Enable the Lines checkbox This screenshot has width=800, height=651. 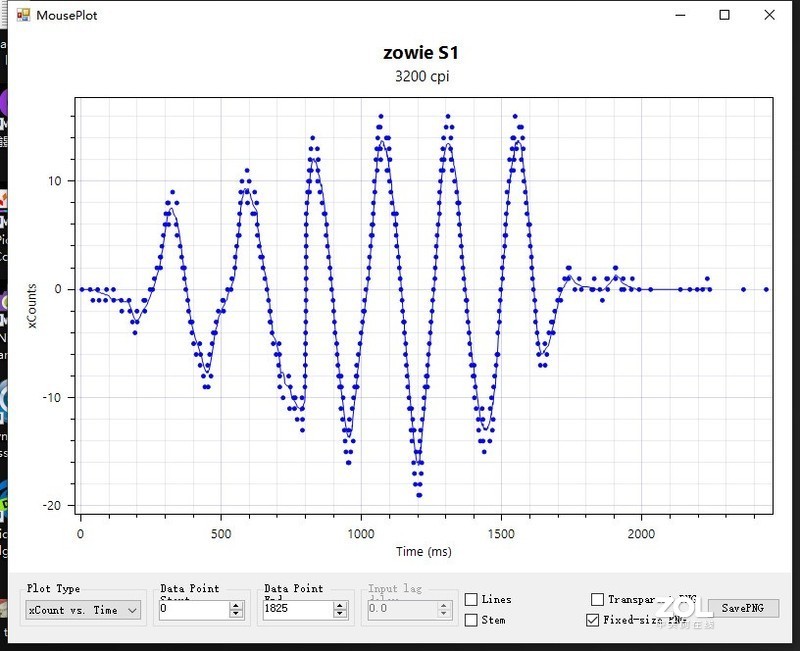click(471, 599)
